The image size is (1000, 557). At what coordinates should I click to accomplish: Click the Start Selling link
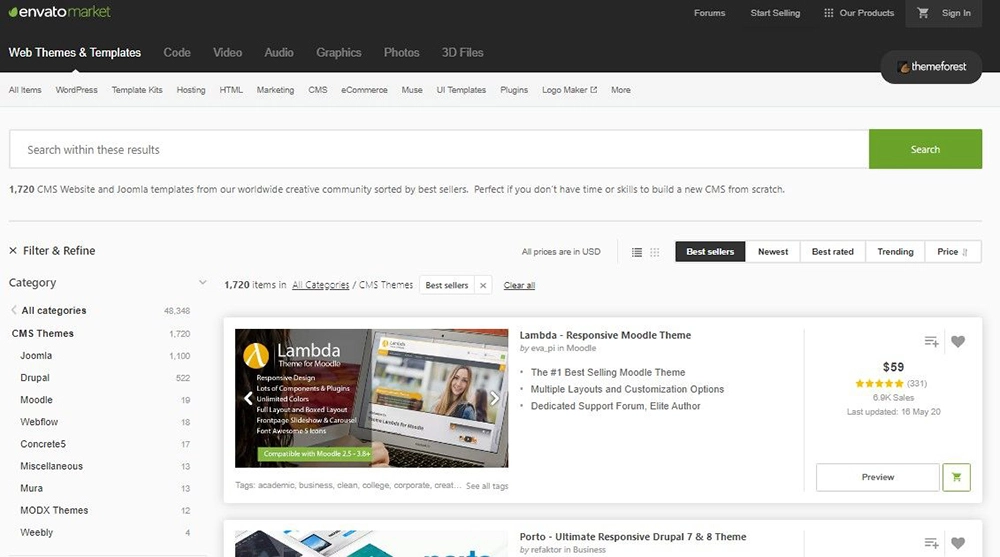point(775,13)
